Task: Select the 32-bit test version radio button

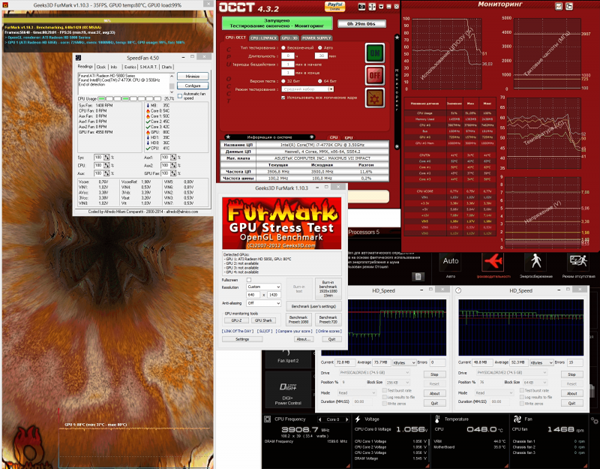Action: click(x=284, y=81)
